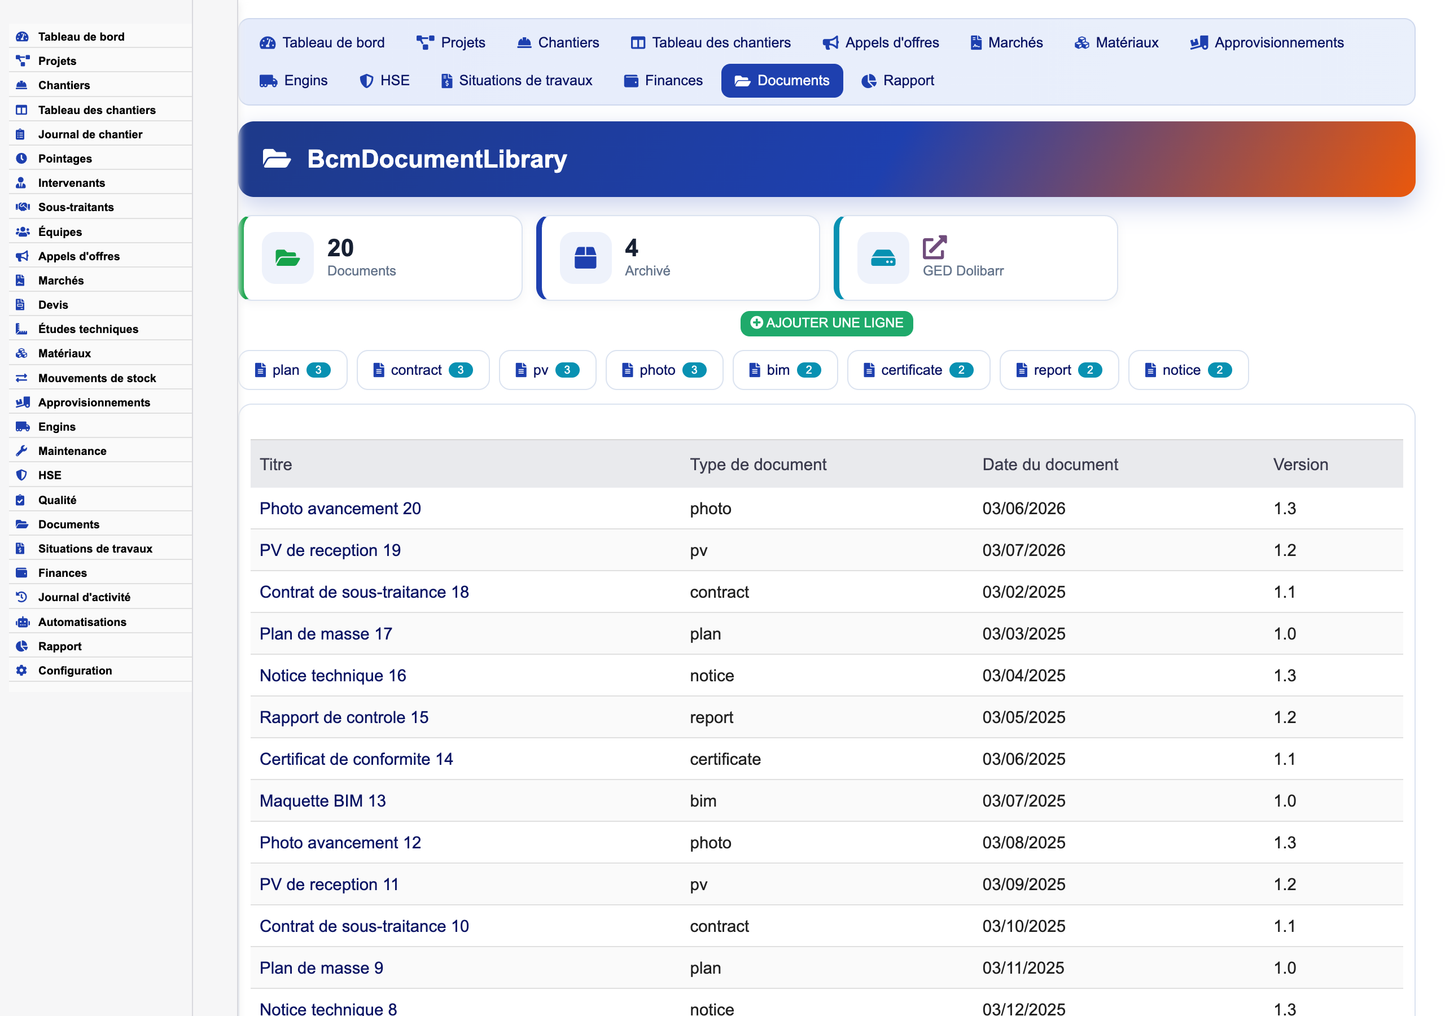Image resolution: width=1445 pixels, height=1016 pixels.
Task: Click the Intervenants person icon
Action: (21, 183)
